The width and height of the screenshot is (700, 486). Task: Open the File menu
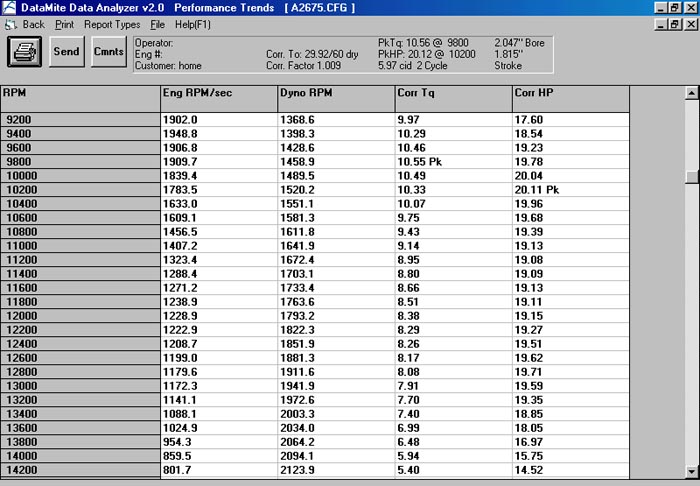157,25
